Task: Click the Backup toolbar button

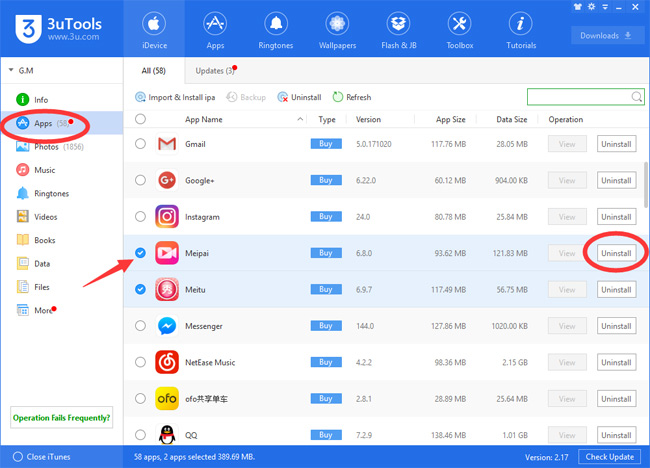Action: pyautogui.click(x=246, y=97)
